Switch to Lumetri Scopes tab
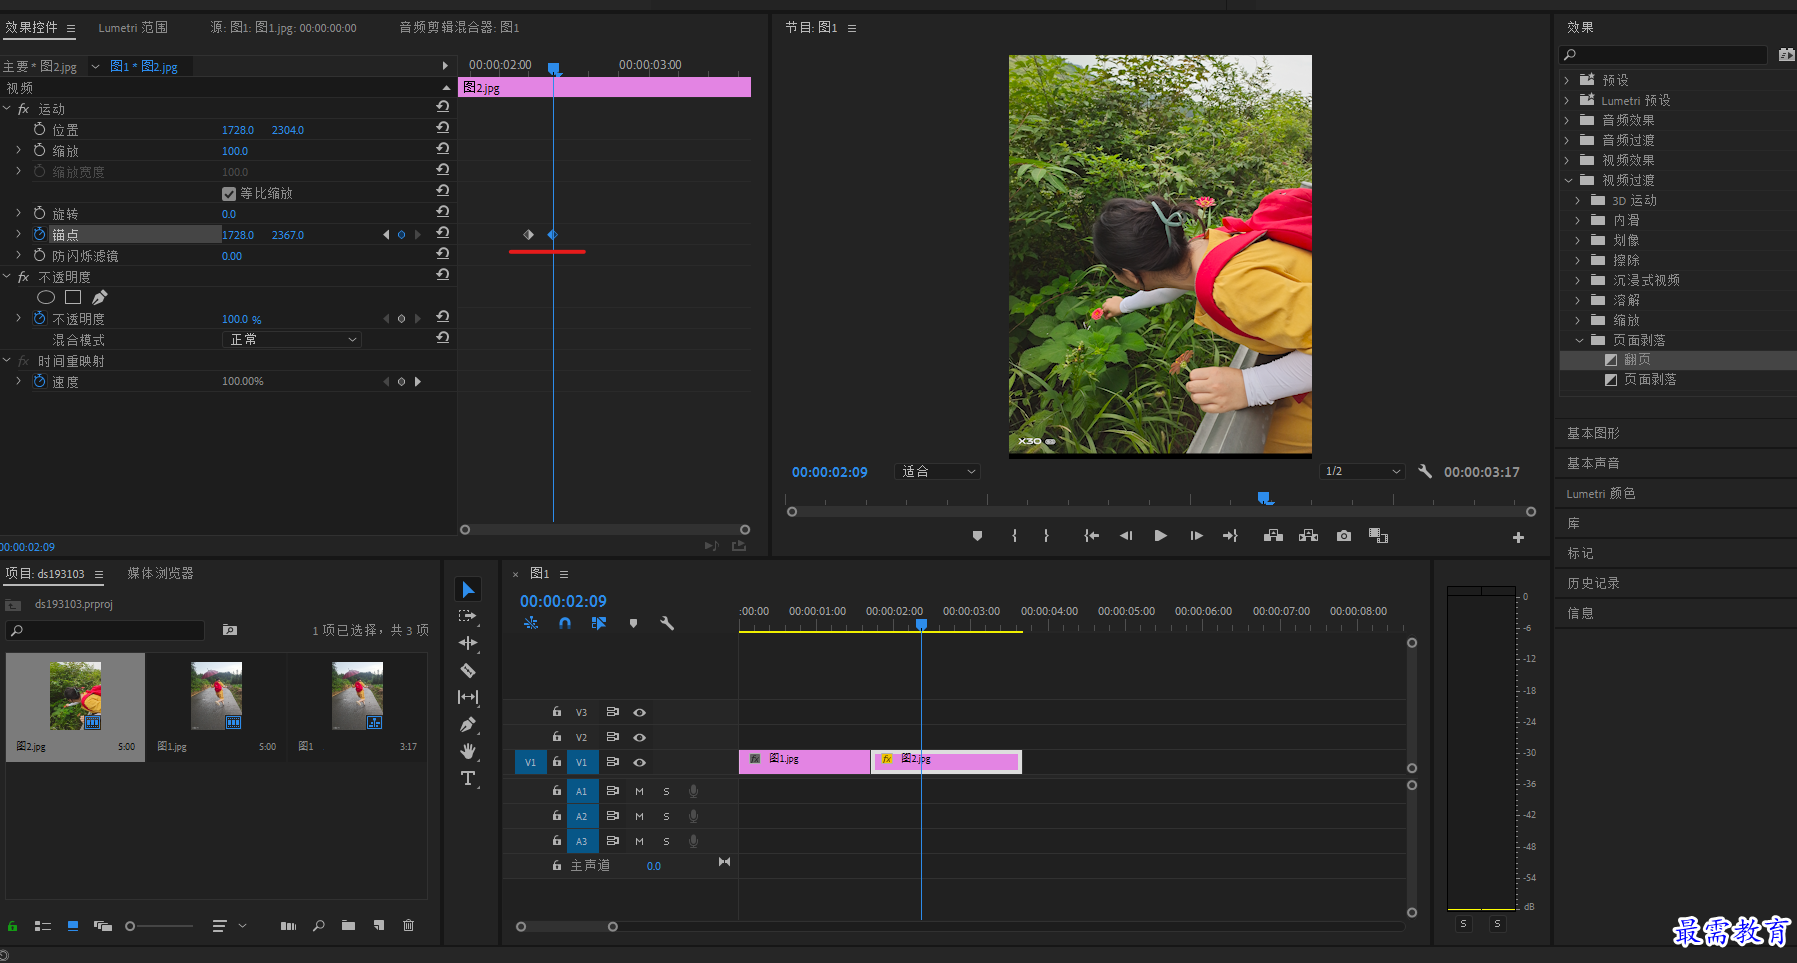 pyautogui.click(x=133, y=28)
